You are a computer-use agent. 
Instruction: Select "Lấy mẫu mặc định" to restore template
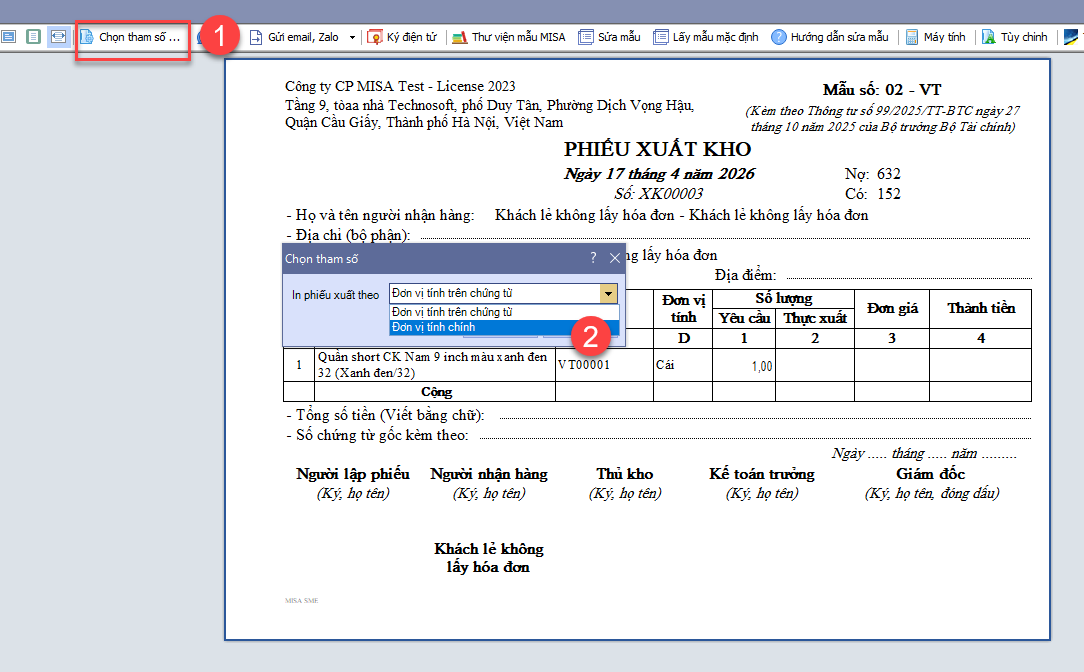(x=706, y=37)
